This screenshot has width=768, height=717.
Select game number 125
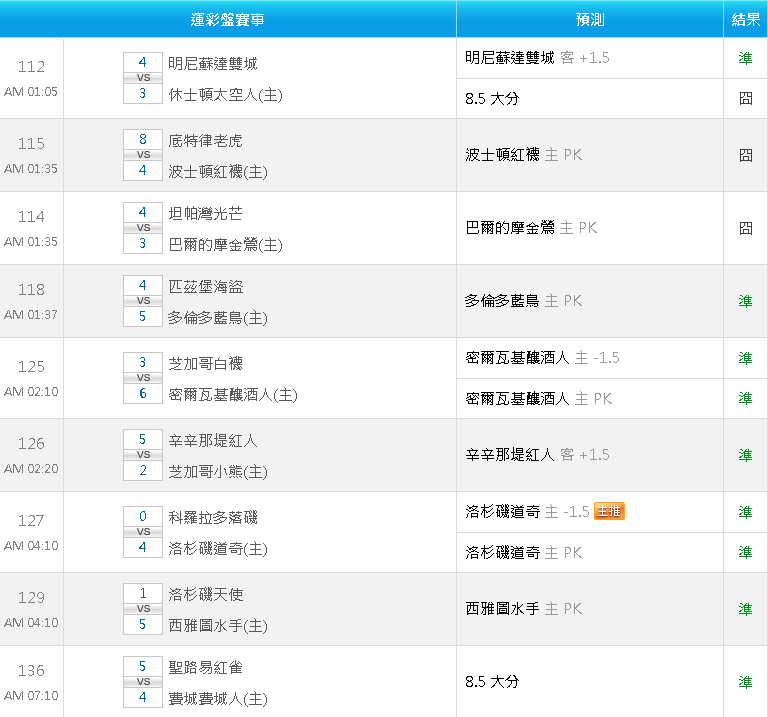coord(31,366)
